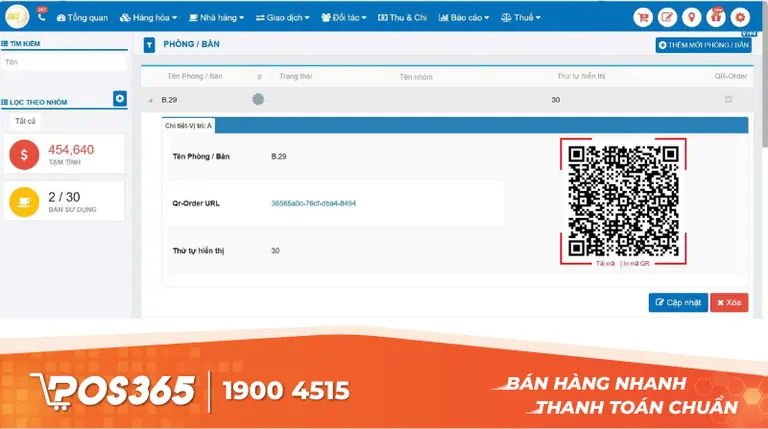Click the location pin icon

click(692, 18)
